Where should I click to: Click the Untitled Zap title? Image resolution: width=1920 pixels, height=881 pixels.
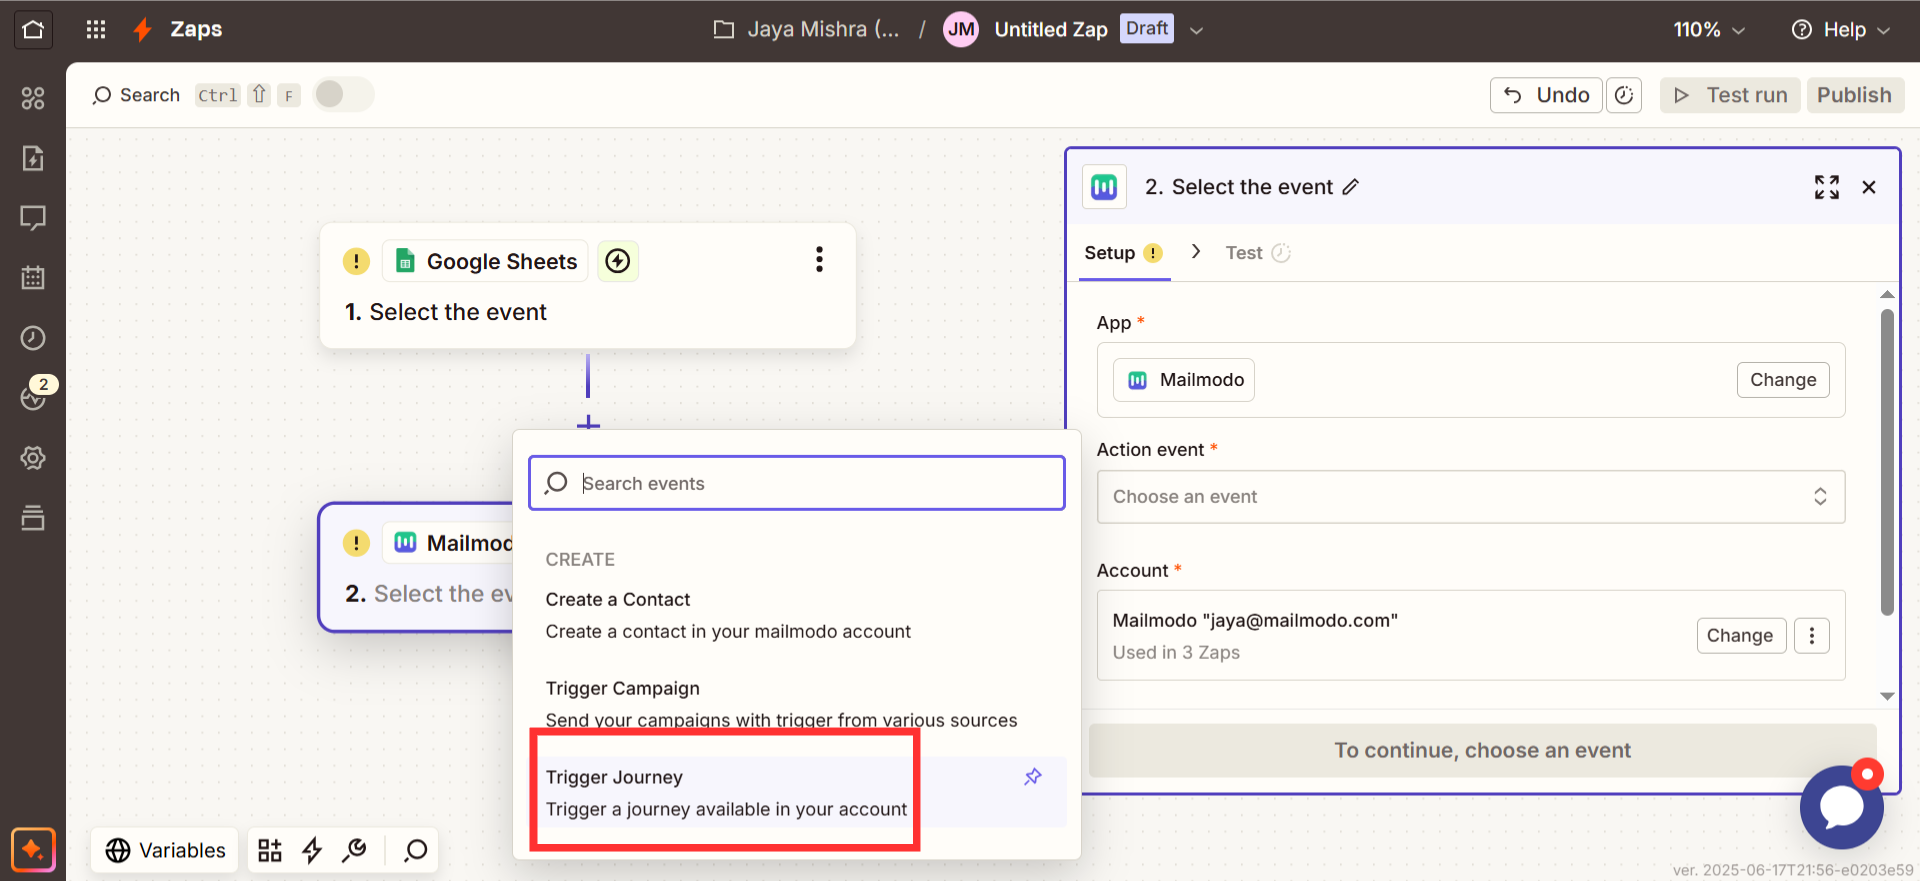pos(1051,29)
